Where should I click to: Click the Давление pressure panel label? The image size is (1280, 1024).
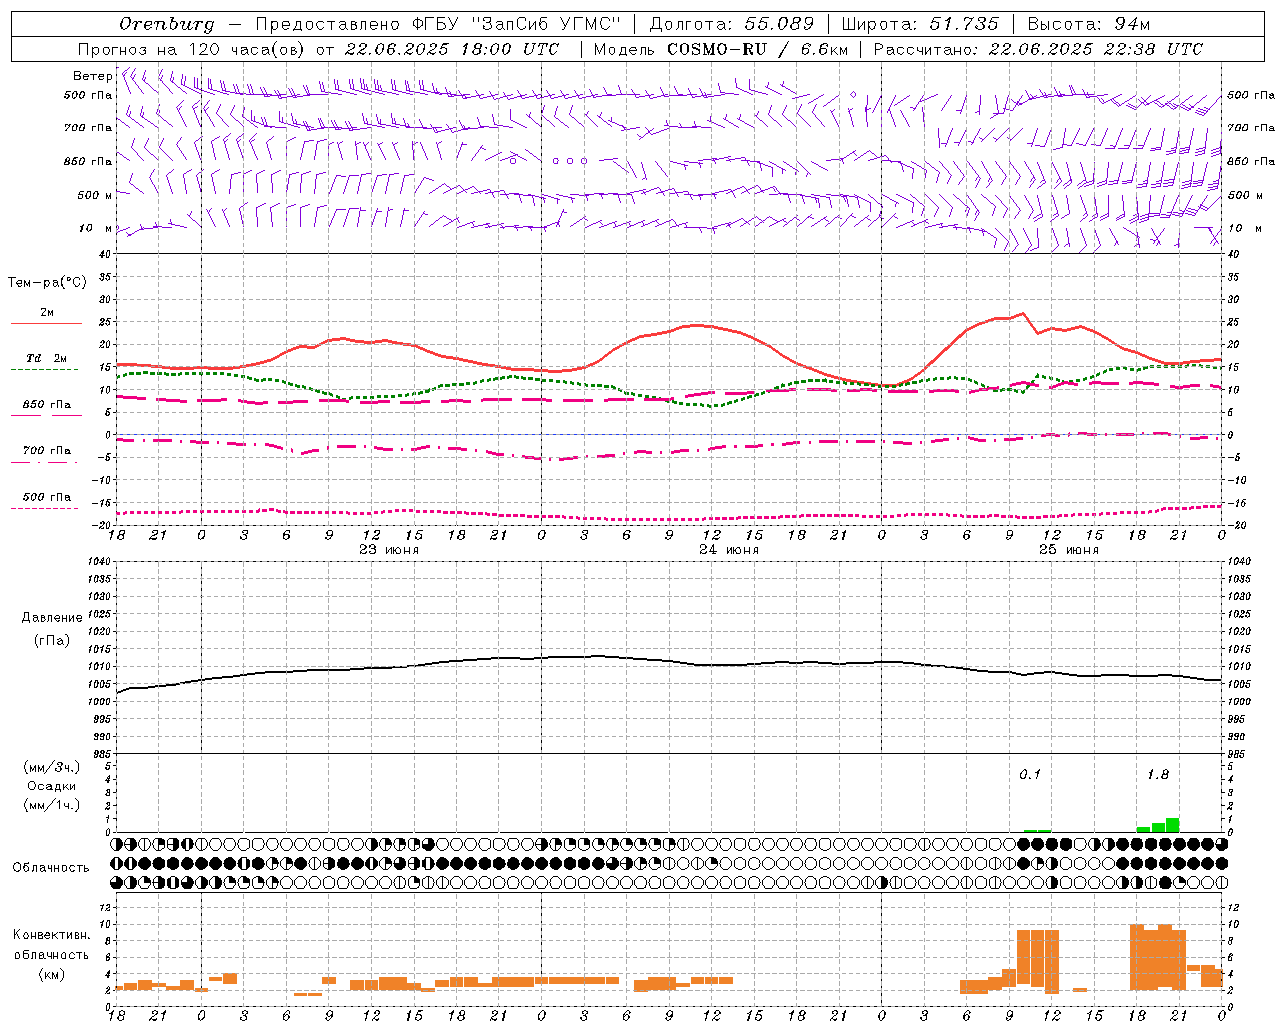tap(52, 618)
